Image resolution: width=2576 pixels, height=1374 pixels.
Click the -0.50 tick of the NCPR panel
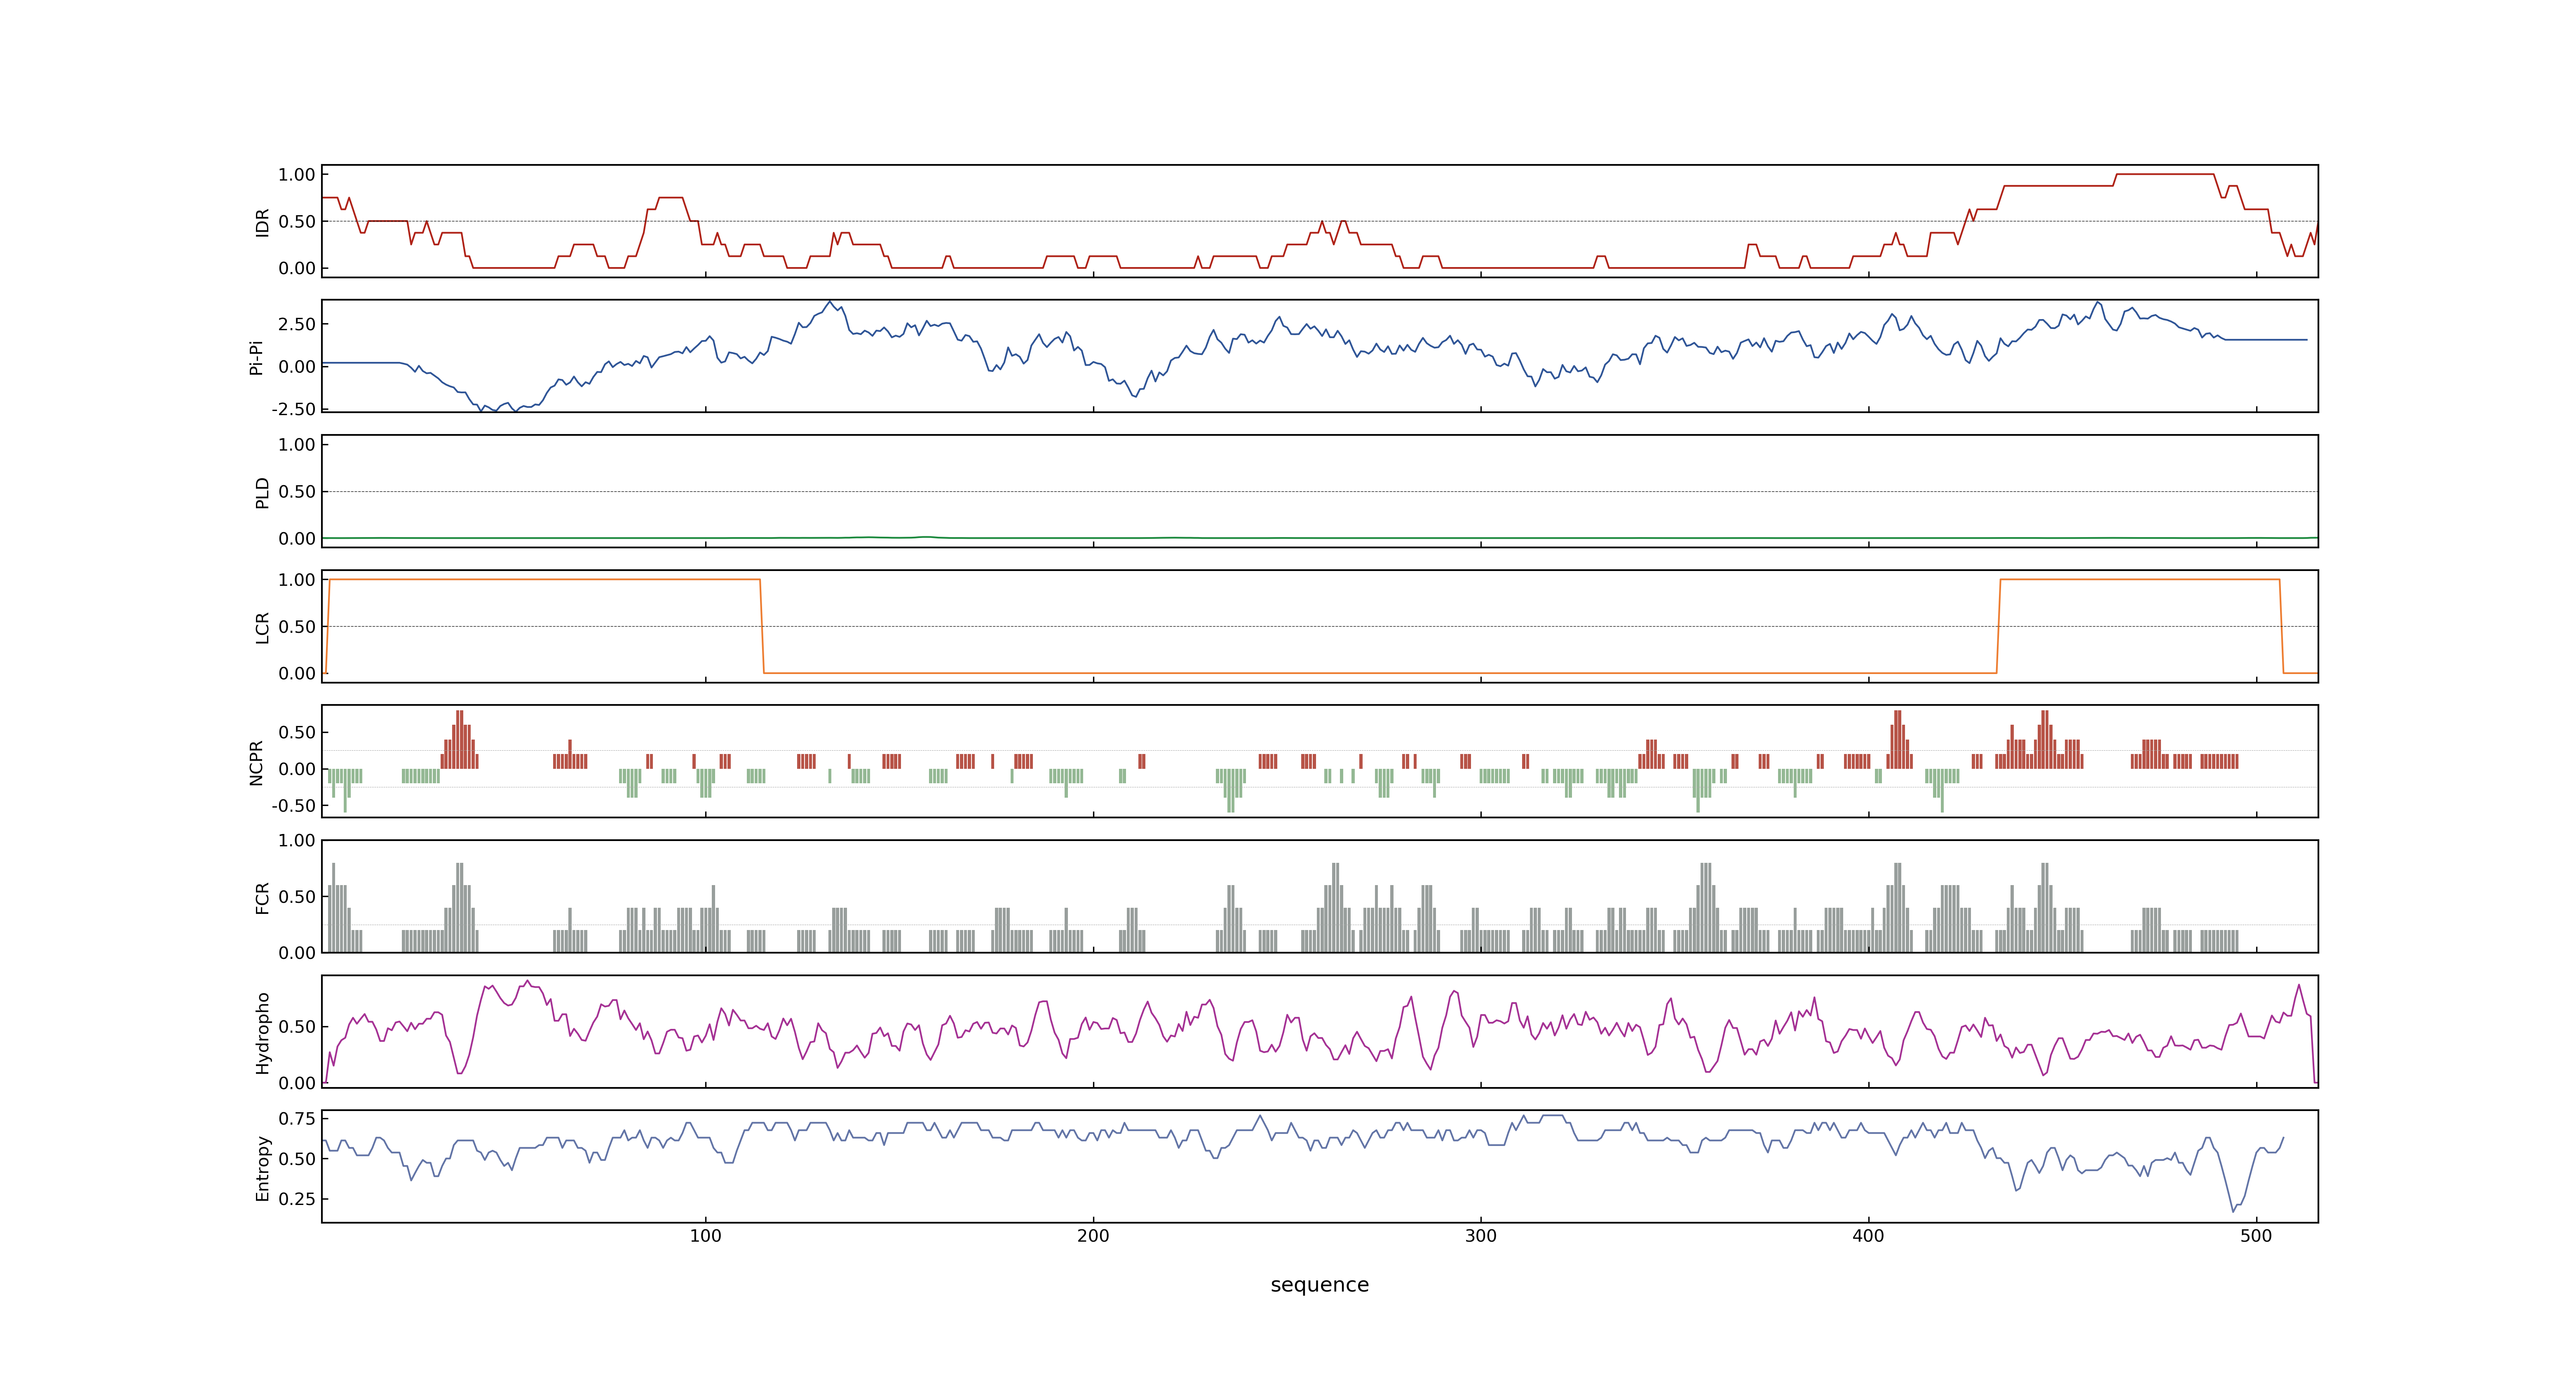pos(293,806)
